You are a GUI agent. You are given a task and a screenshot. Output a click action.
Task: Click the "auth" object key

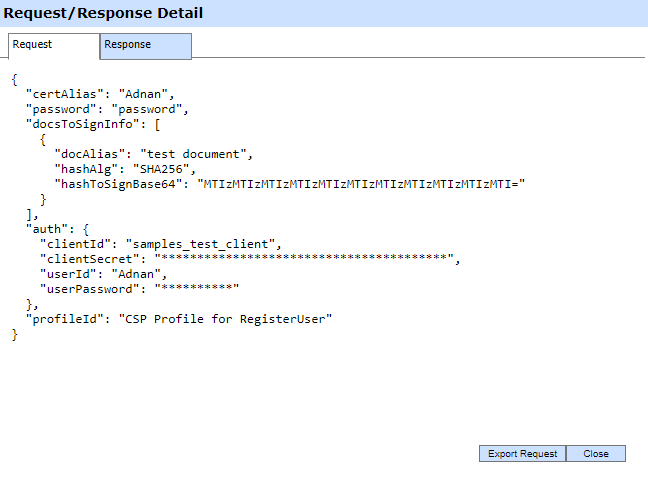46,229
